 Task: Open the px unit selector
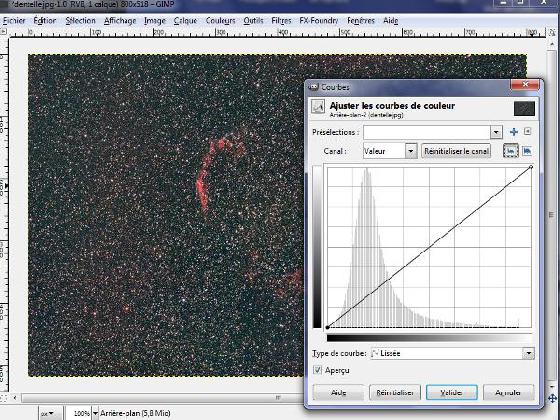[48, 414]
